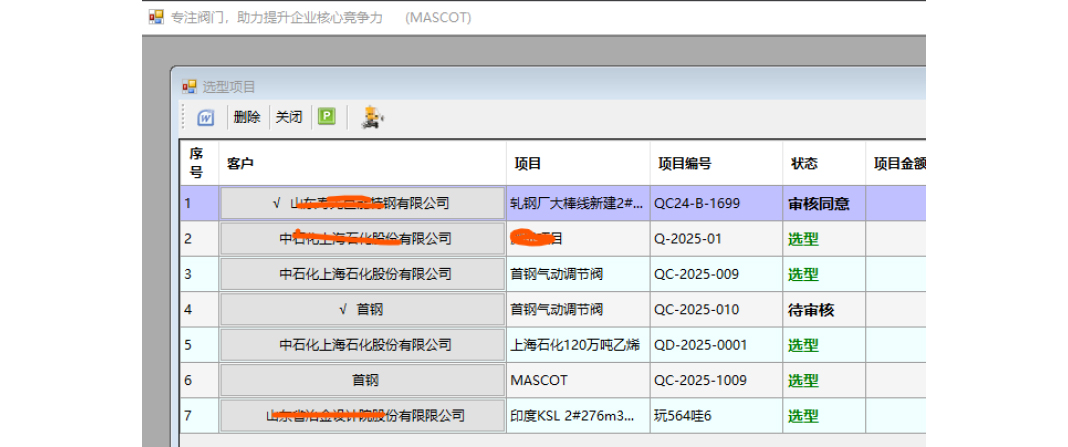
Task: Select project number QC-2025-1009
Action: pyautogui.click(x=717, y=380)
